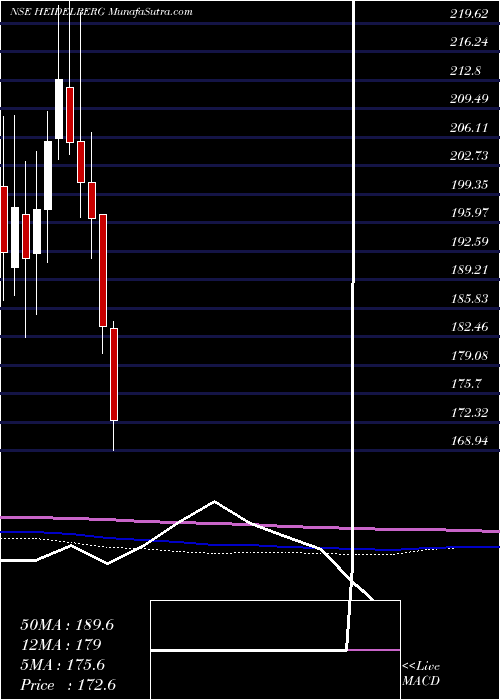The width and height of the screenshot is (500, 700).
Task: Click the long red candle ending near 183
Action: (x=103, y=270)
